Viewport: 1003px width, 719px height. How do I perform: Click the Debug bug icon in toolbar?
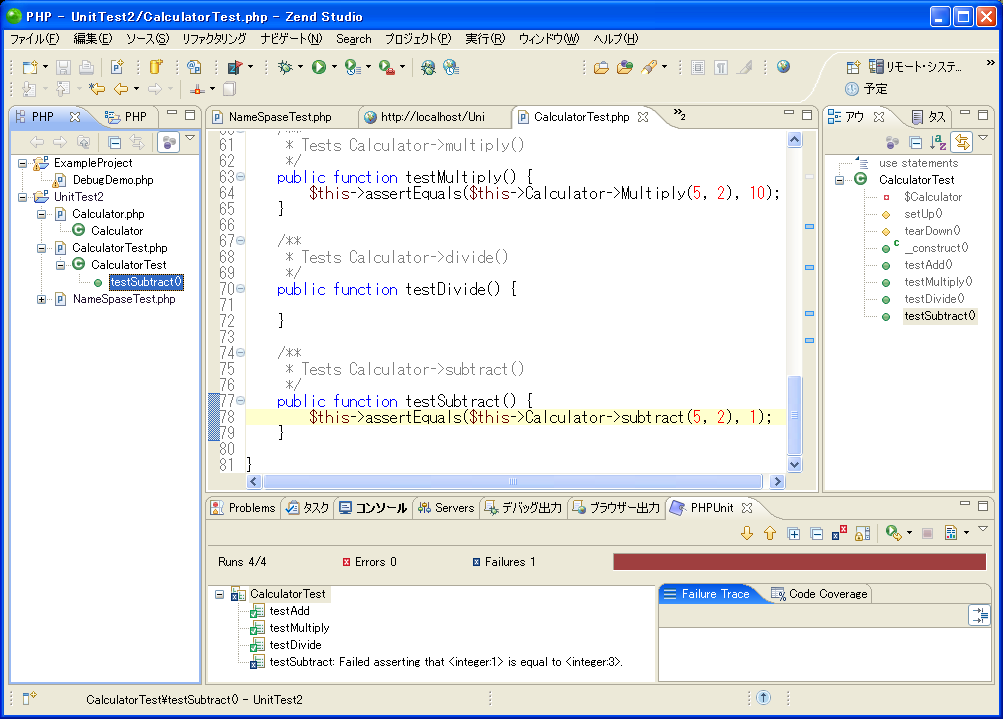coord(285,67)
